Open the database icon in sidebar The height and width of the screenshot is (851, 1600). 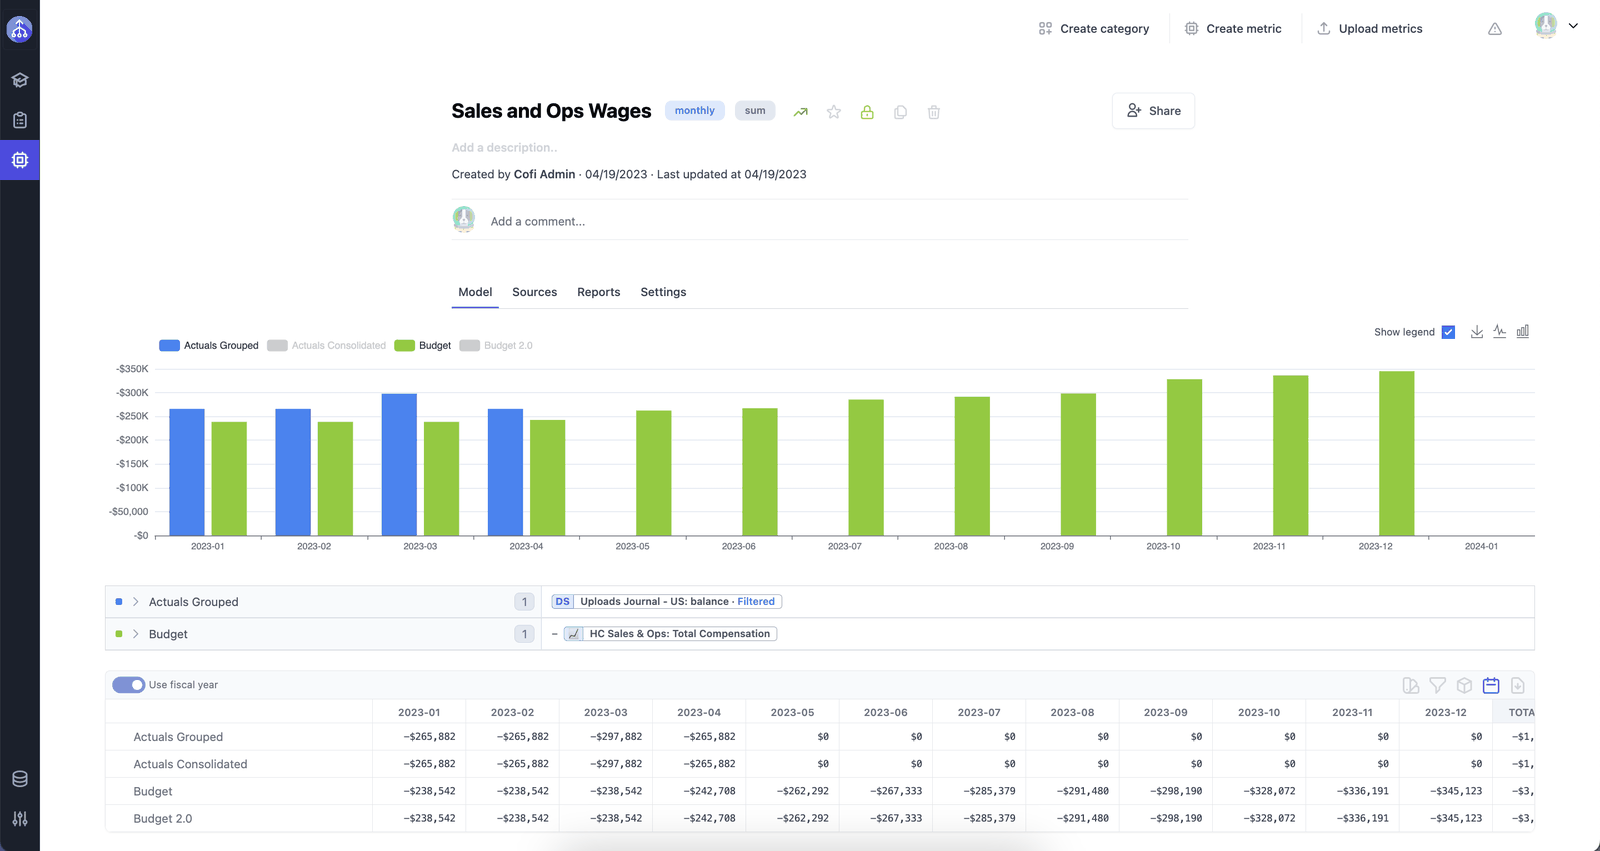click(20, 779)
